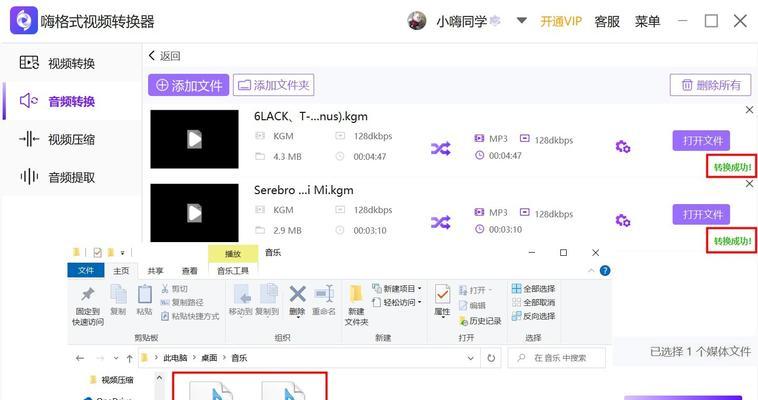The height and width of the screenshot is (400, 758).
Task: Play the 6LACK track thumbnail preview
Action: (194, 139)
